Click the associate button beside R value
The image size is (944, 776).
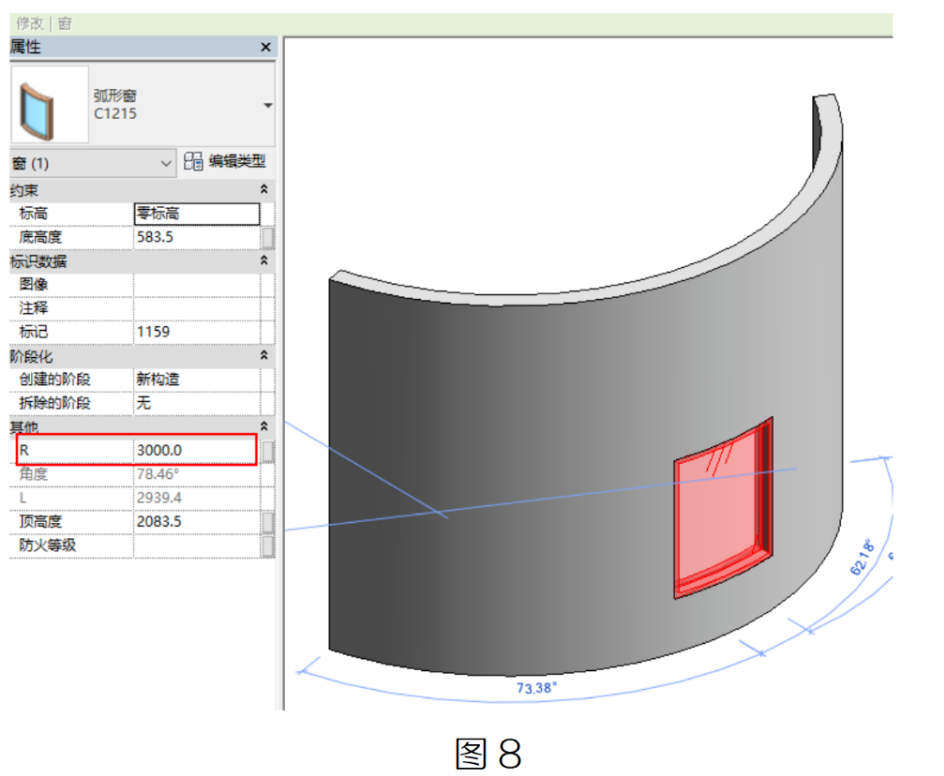click(268, 450)
